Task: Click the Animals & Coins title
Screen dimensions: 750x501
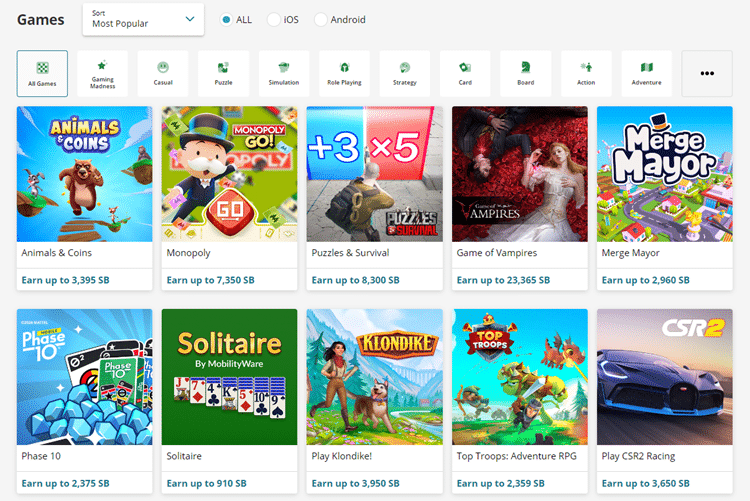Action: click(56, 253)
